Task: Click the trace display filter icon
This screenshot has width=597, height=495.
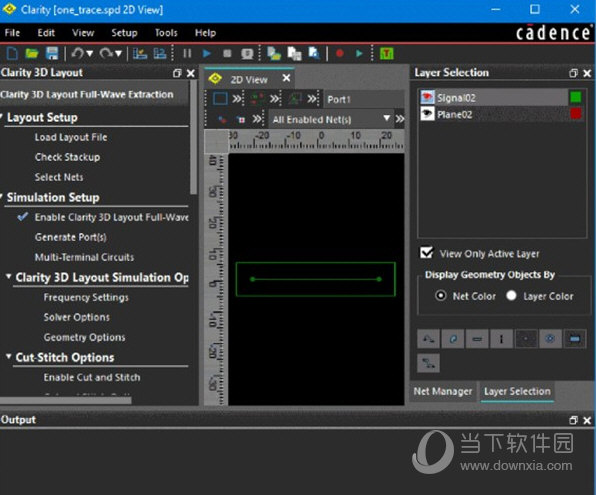Action: click(429, 339)
